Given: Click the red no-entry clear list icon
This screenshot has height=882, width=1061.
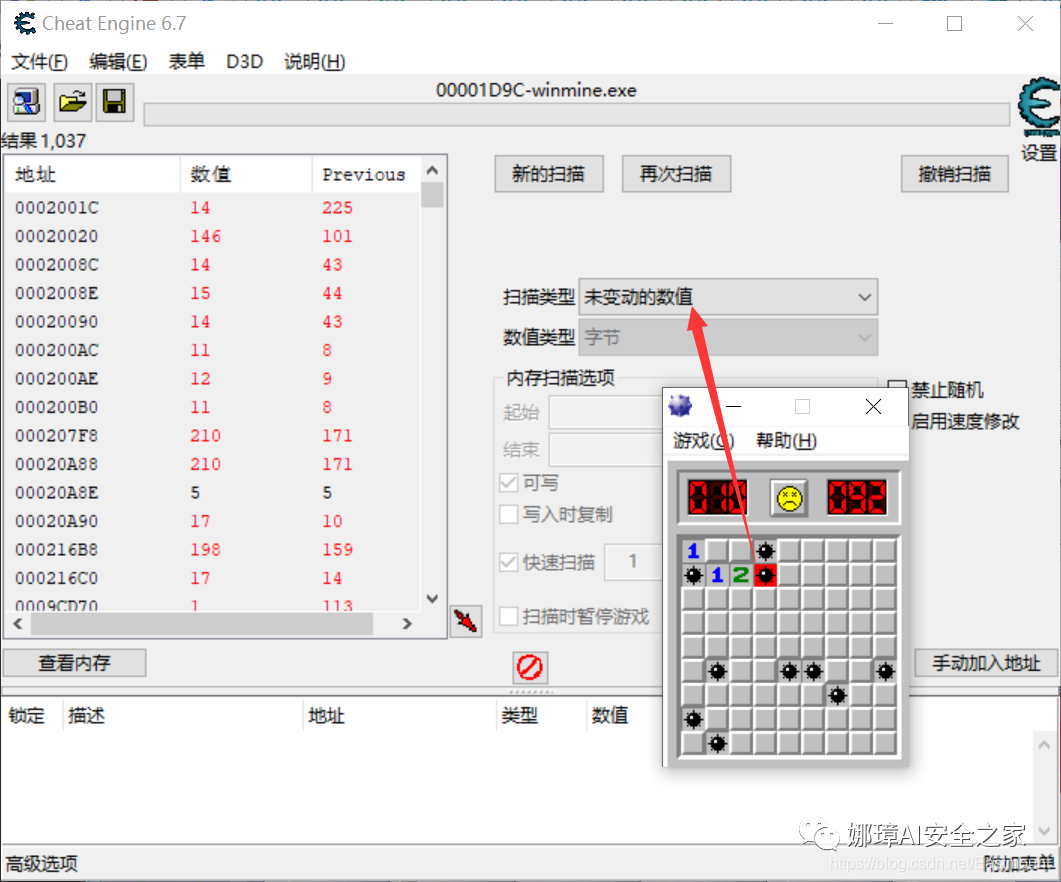Looking at the screenshot, I should point(529,667).
